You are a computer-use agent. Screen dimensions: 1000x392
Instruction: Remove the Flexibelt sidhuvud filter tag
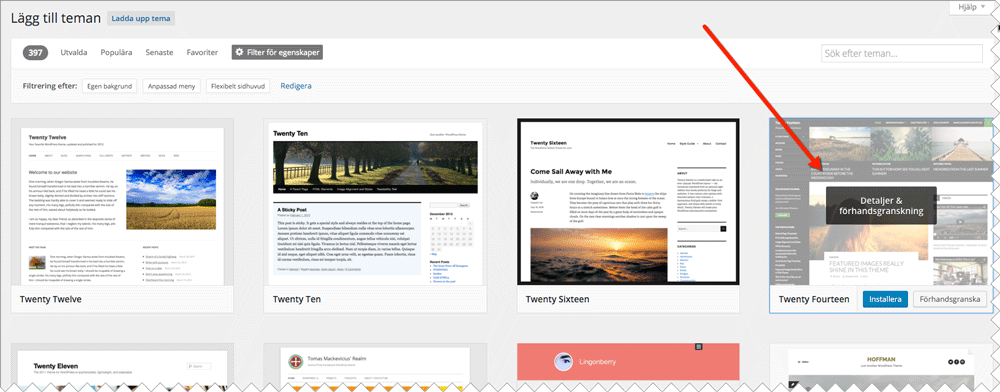point(238,85)
